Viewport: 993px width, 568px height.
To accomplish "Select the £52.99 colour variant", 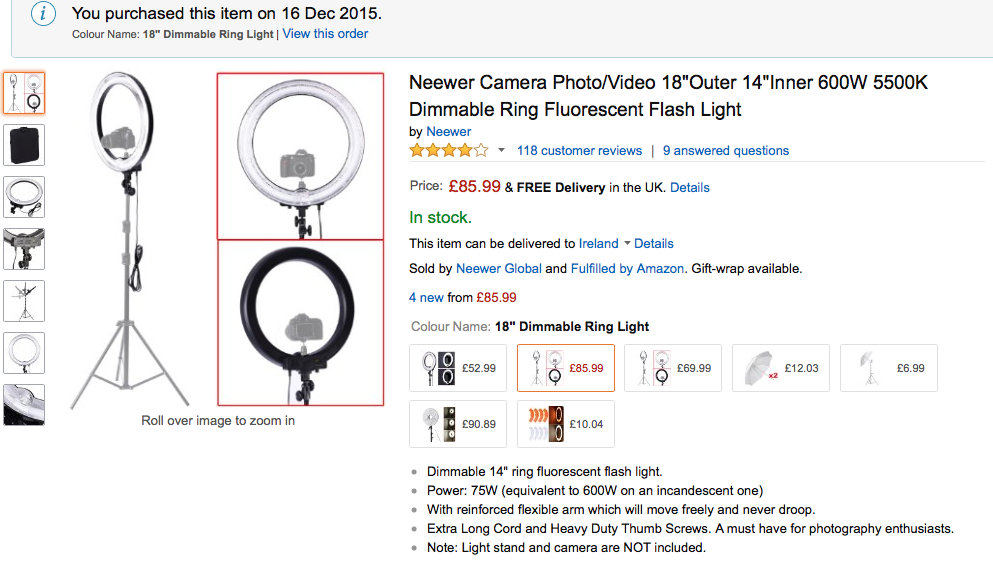I will 458,368.
